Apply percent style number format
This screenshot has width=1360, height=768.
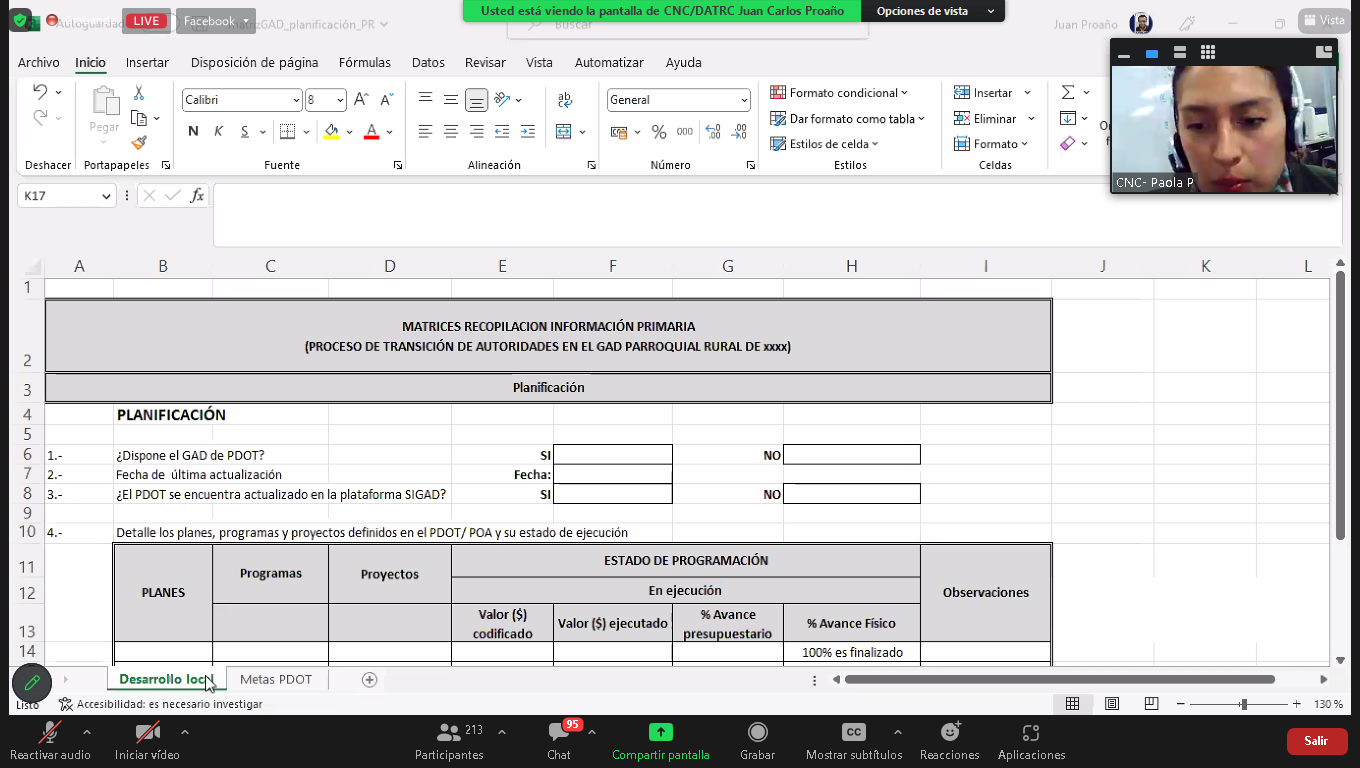point(659,132)
